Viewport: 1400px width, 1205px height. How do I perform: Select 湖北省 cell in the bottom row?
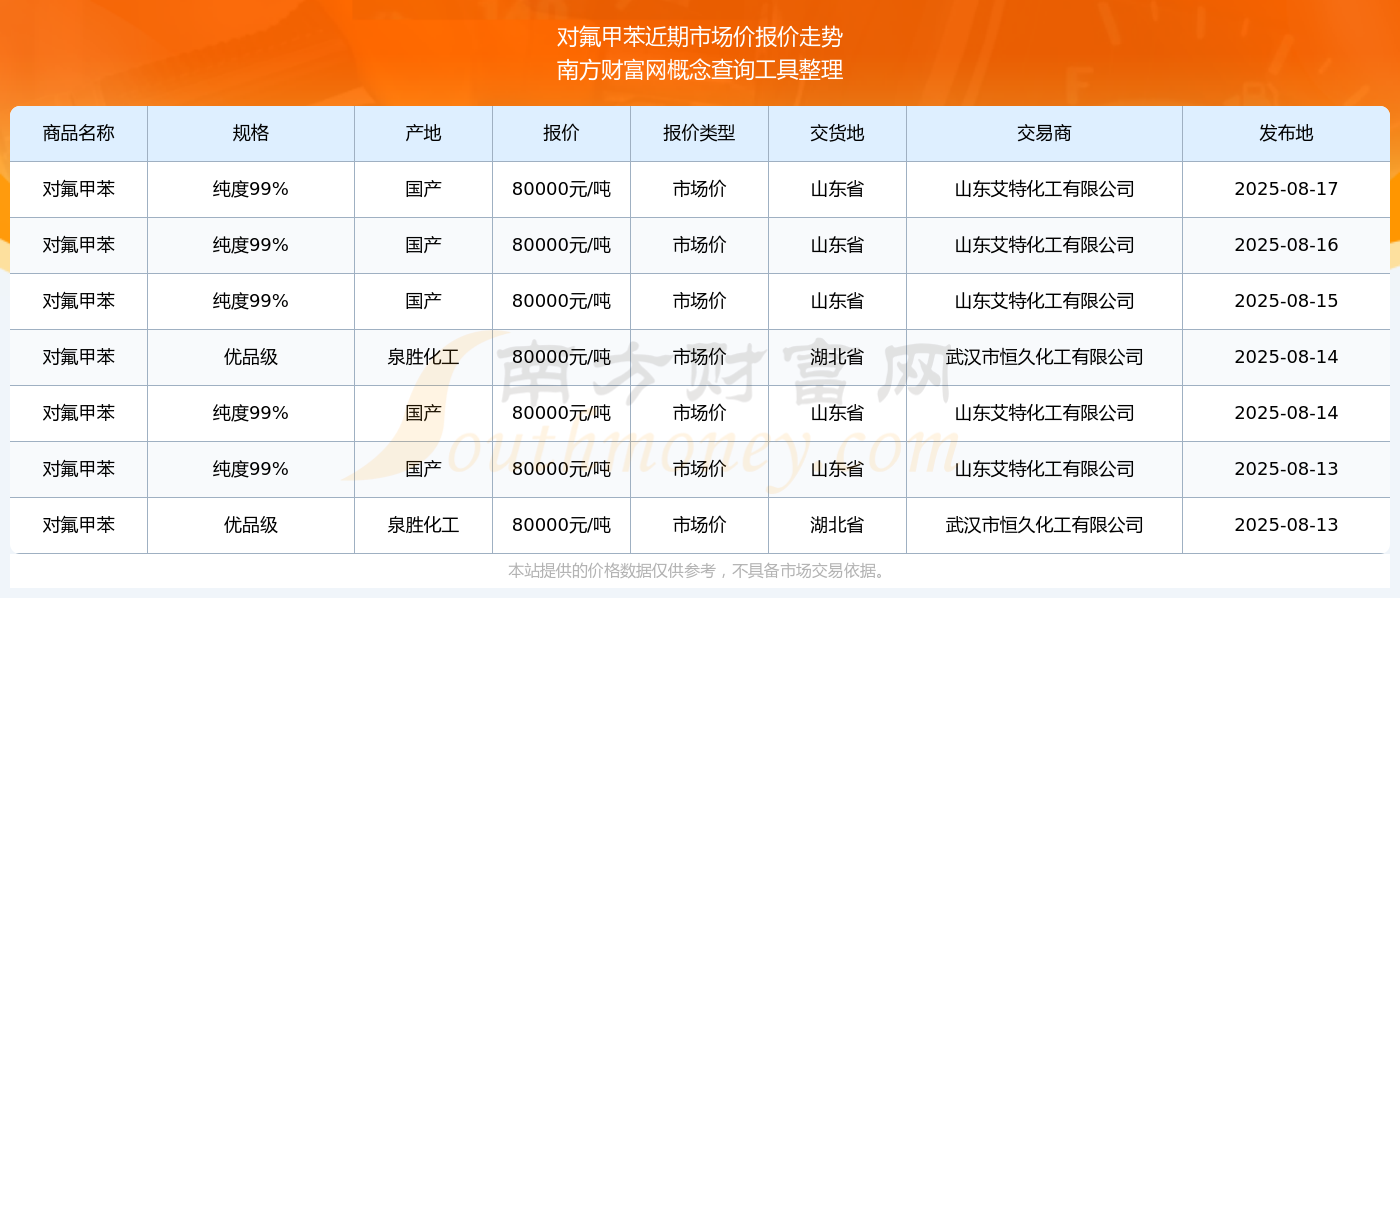[x=837, y=525]
